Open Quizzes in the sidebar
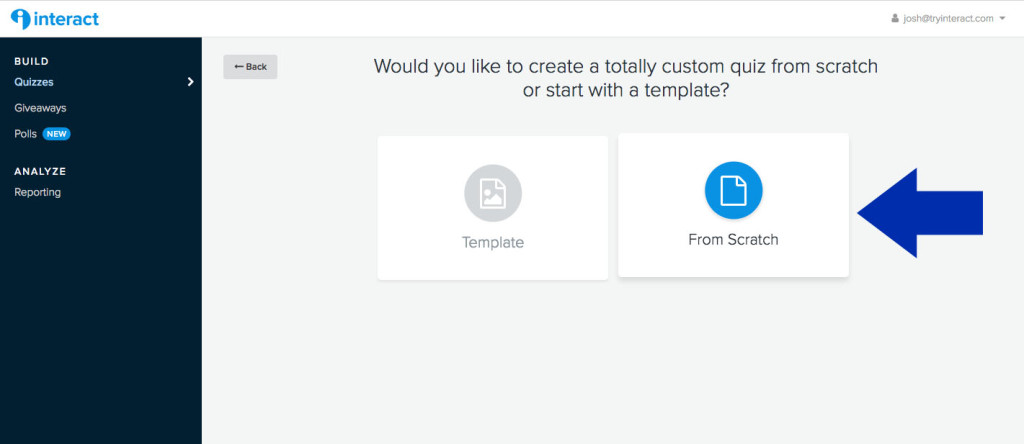1024x444 pixels. tap(34, 82)
